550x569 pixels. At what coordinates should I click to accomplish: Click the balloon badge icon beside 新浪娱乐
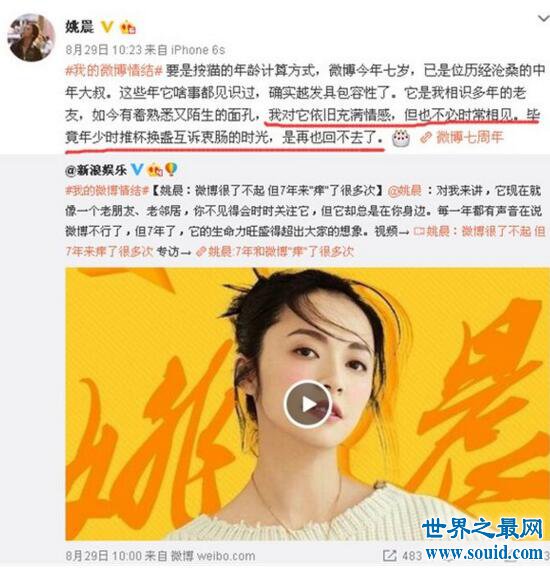(171, 169)
